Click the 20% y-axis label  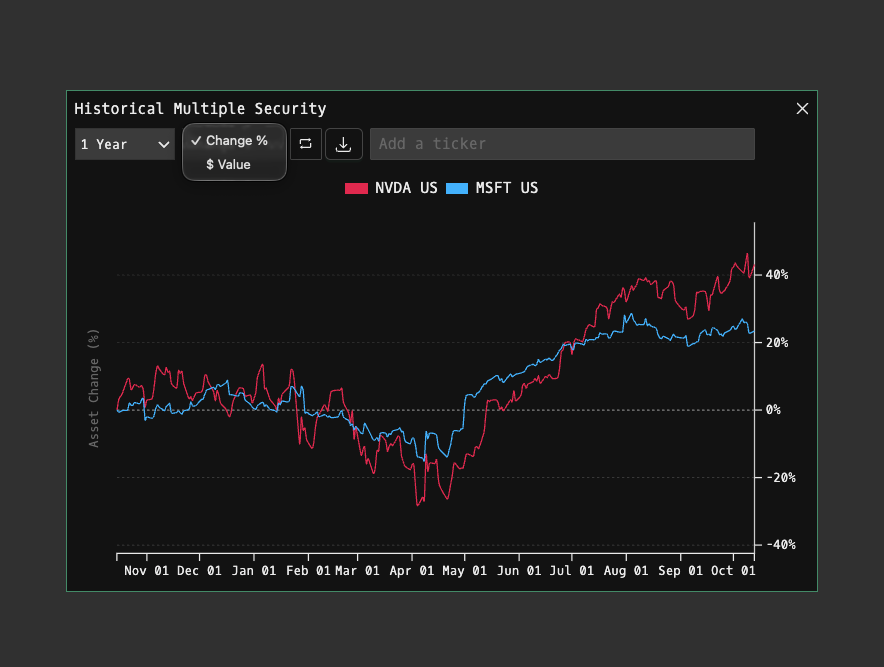coord(776,343)
